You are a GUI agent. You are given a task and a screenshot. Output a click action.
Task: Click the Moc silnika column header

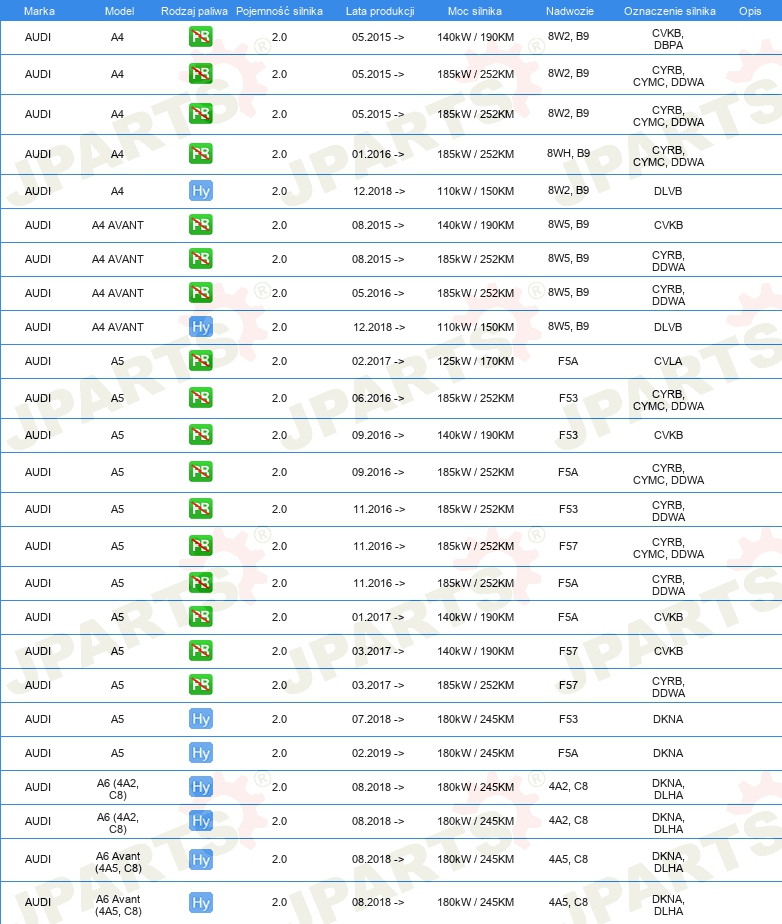474,11
